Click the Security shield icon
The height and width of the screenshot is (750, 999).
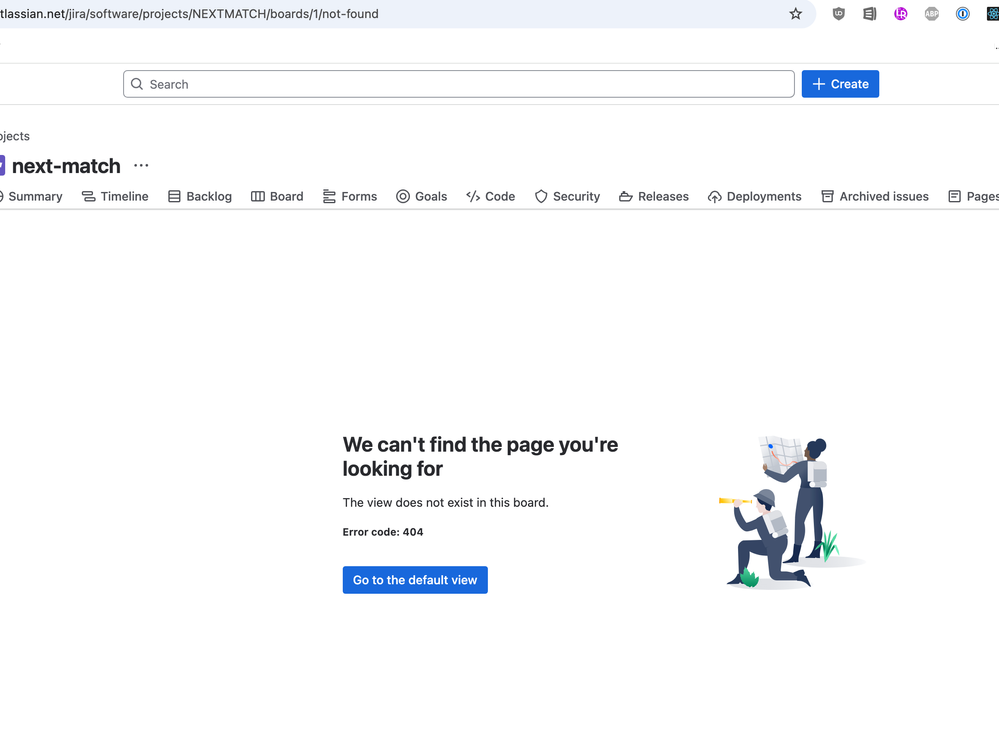coord(541,196)
